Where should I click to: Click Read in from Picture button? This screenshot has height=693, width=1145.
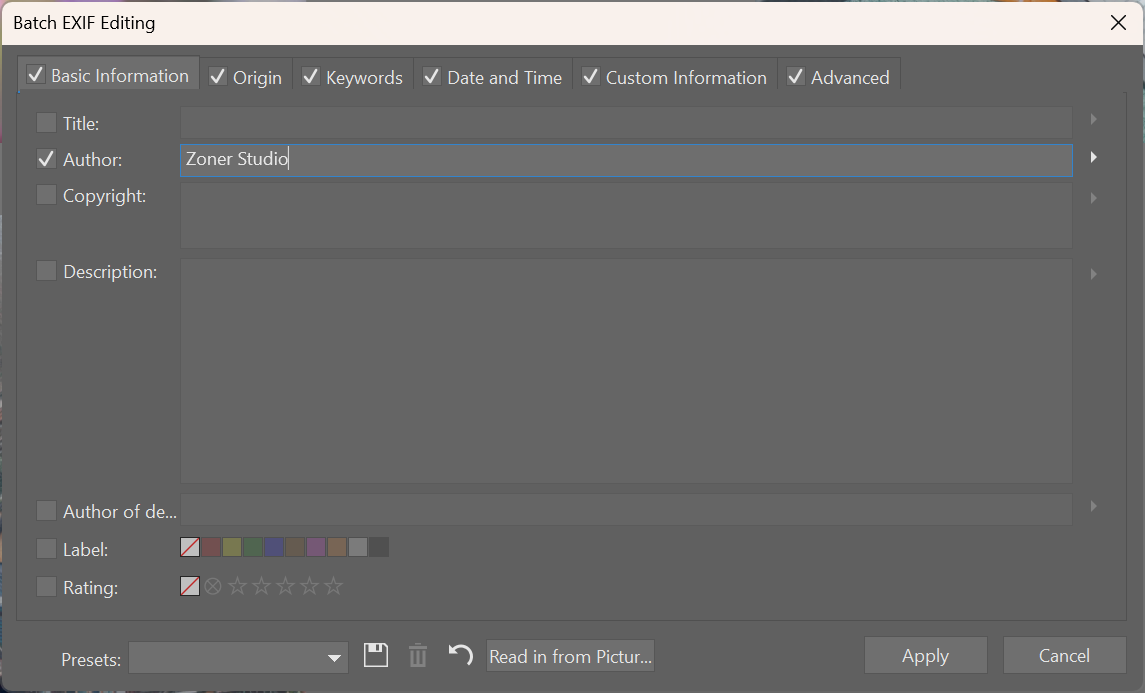tap(570, 656)
